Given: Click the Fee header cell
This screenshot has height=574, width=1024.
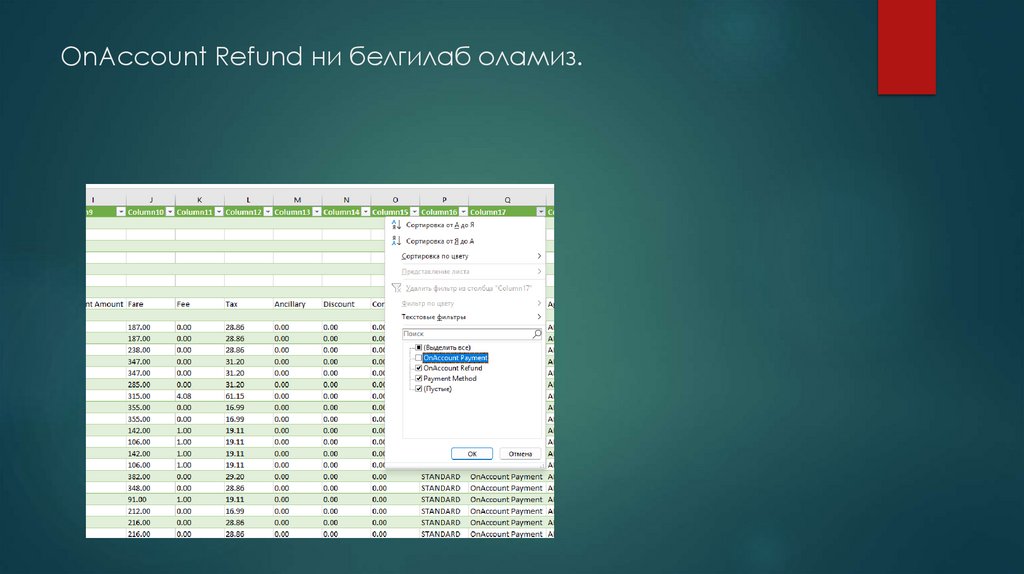Looking at the screenshot, I should [200, 304].
